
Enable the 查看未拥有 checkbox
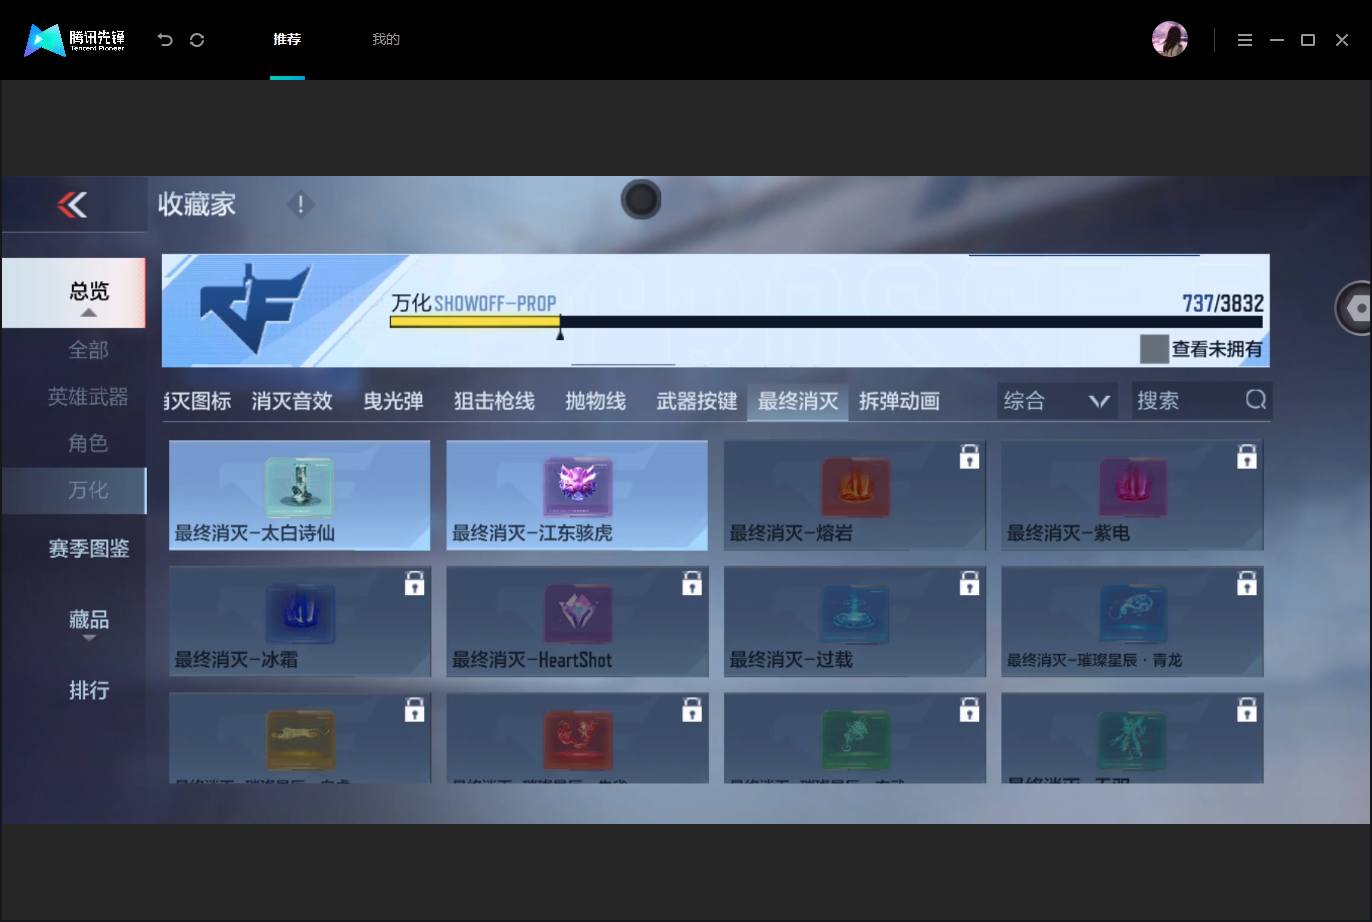[1154, 349]
